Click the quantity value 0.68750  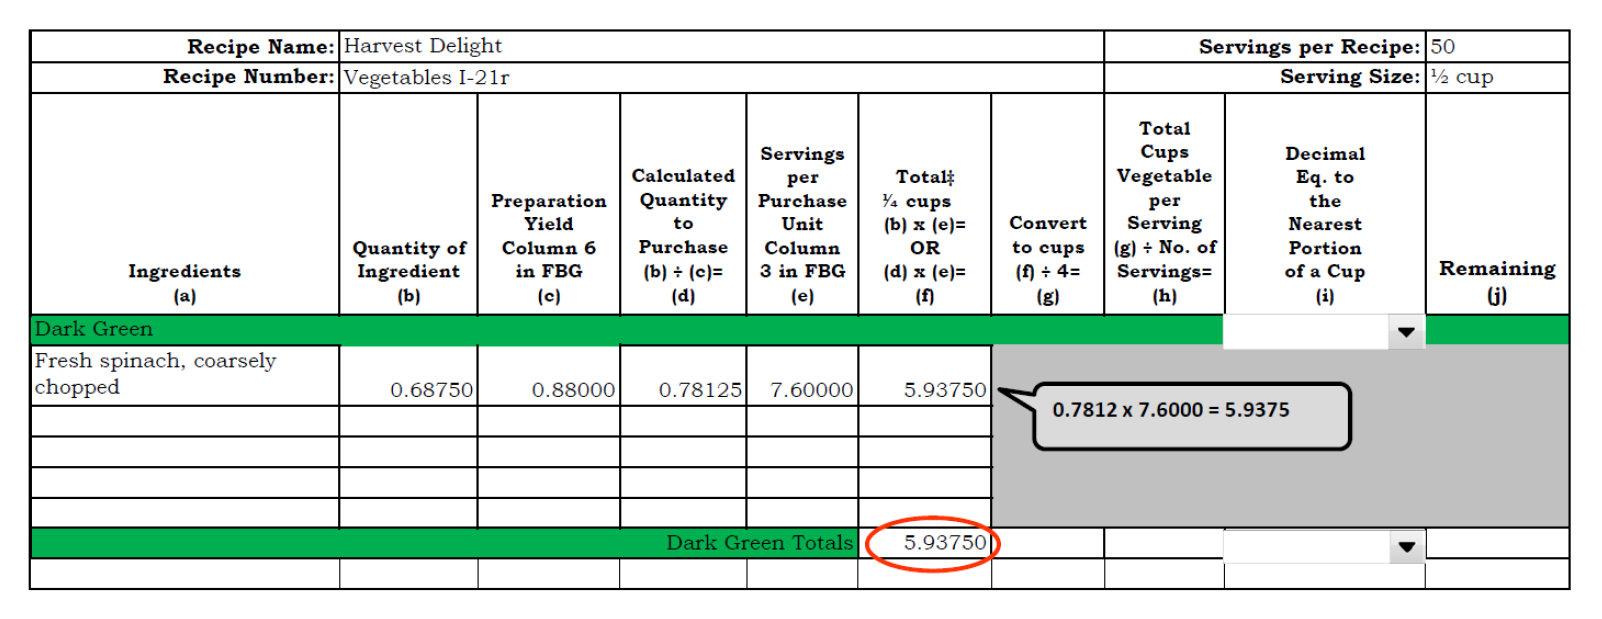tap(431, 389)
